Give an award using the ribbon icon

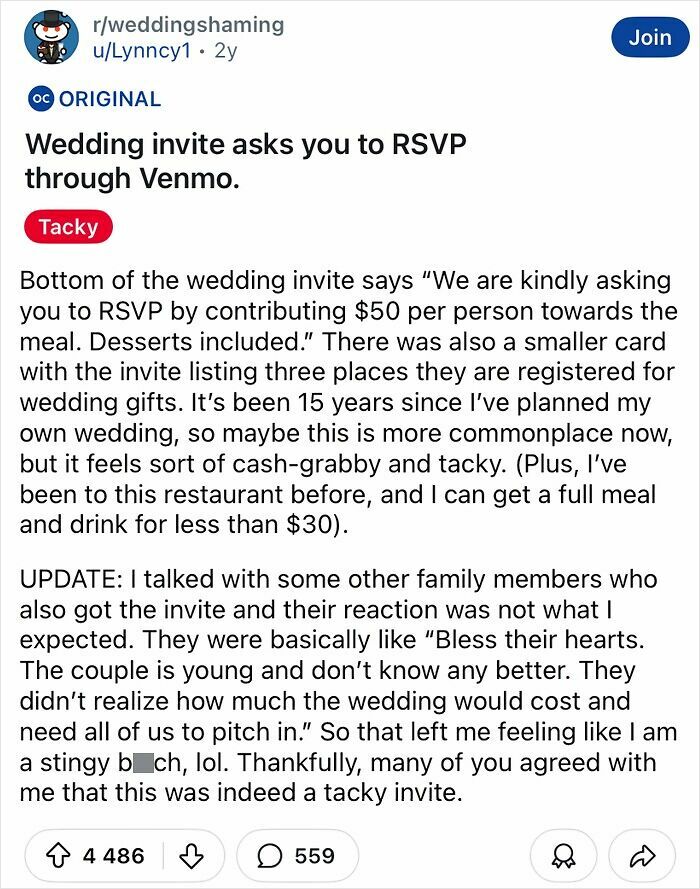[x=565, y=856]
